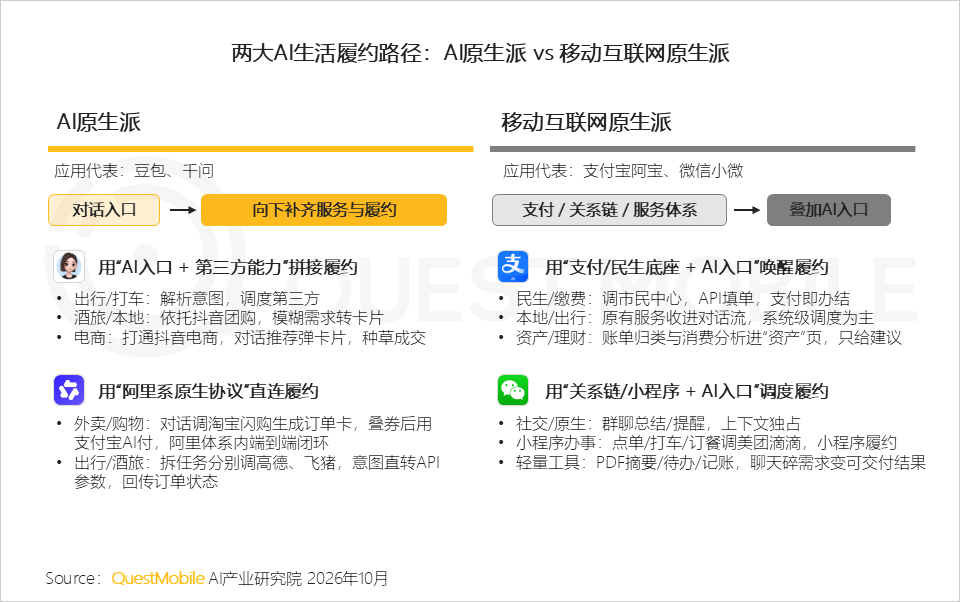Click the blue Alipay icon
Viewport: 960px width, 602px height.
tap(513, 266)
